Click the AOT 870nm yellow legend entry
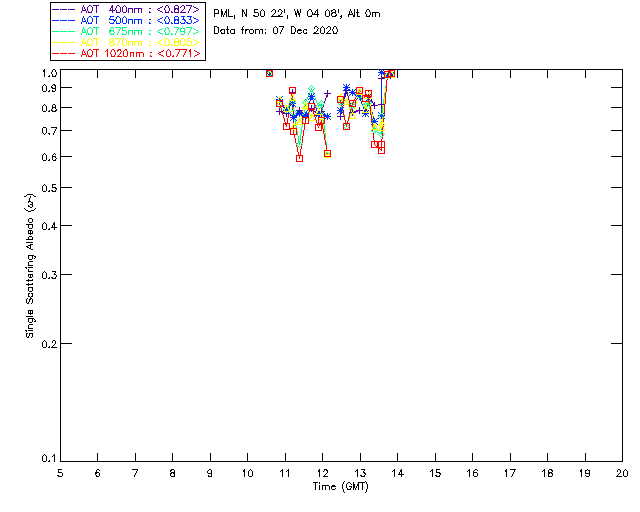 (x=126, y=42)
